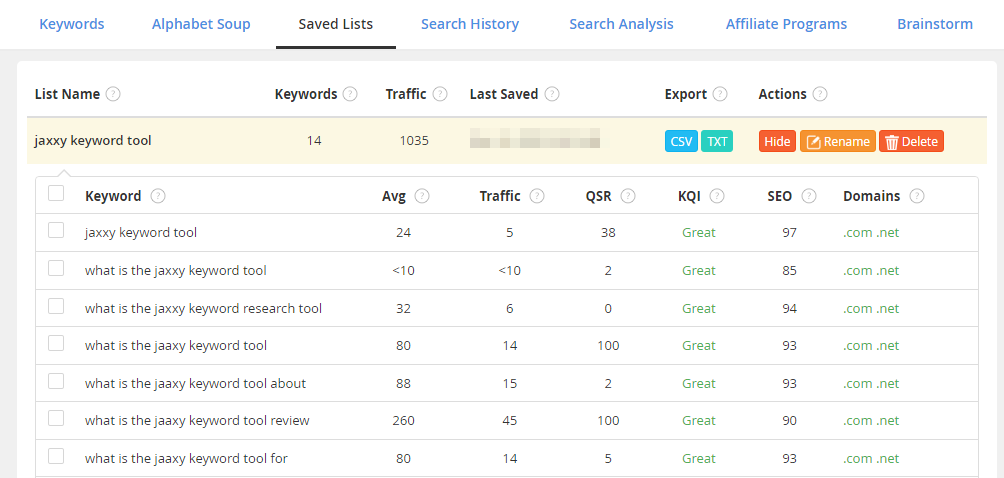Viewport: 1004px width, 478px height.
Task: Click help icon beside top Traffic header
Action: click(x=440, y=94)
